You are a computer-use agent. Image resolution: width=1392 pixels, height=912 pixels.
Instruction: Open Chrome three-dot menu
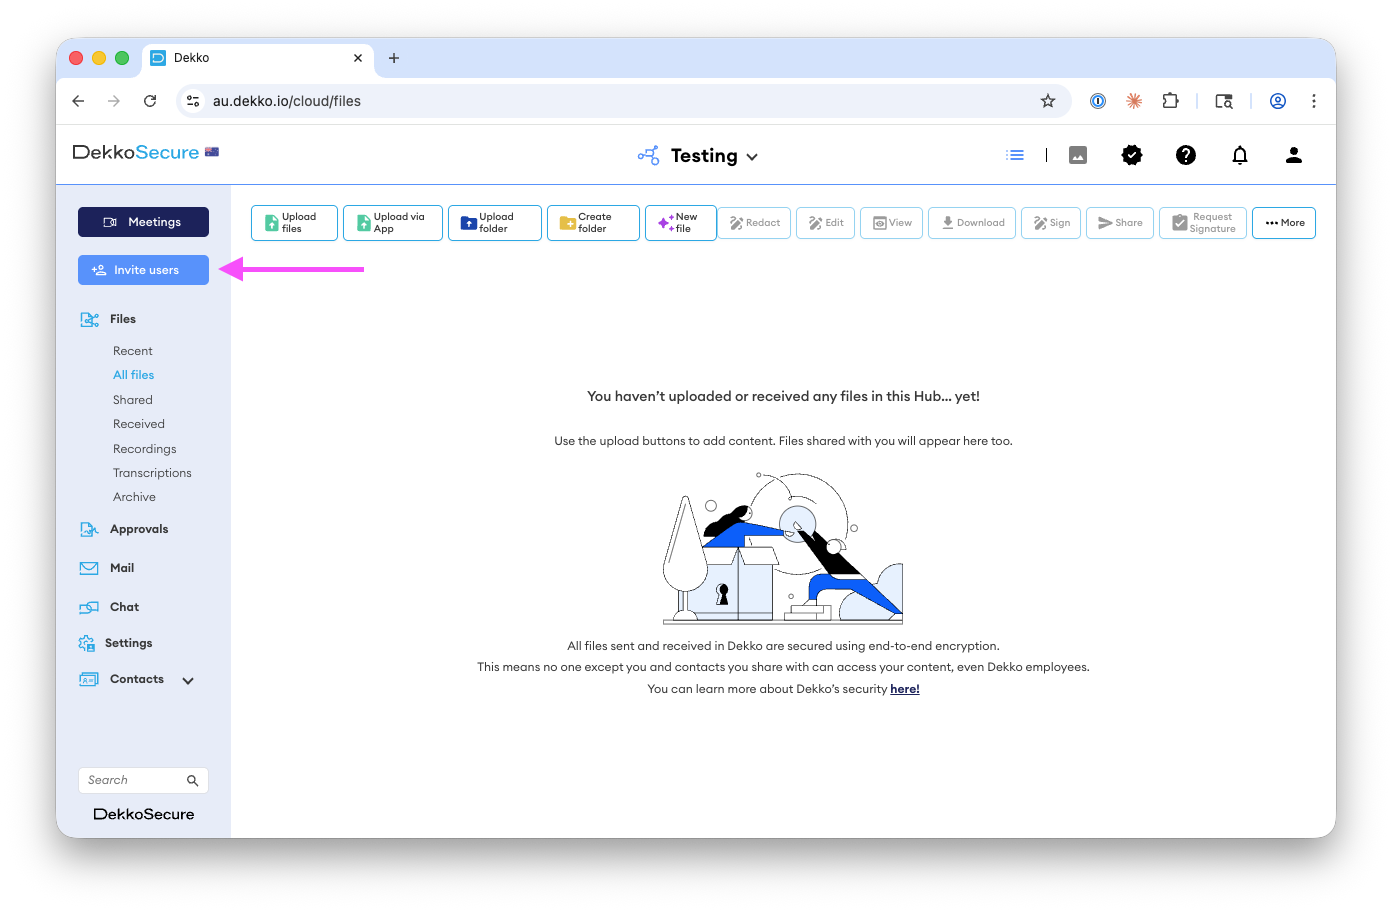(1314, 101)
